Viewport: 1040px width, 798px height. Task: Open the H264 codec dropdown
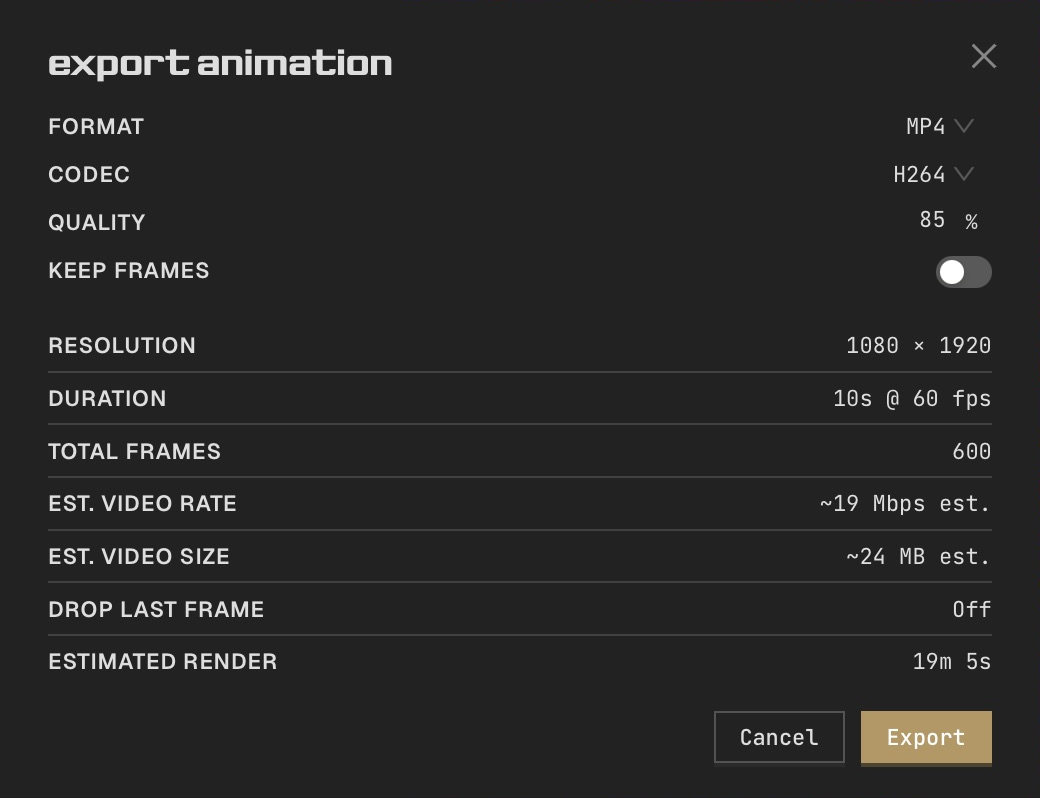click(x=933, y=174)
